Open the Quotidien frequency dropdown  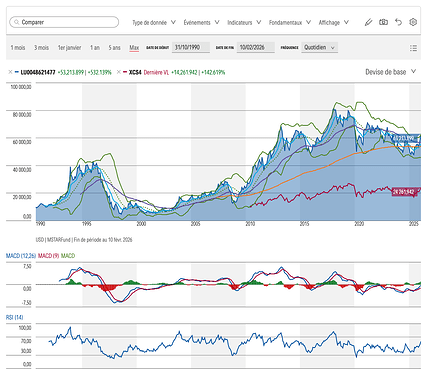[319, 47]
